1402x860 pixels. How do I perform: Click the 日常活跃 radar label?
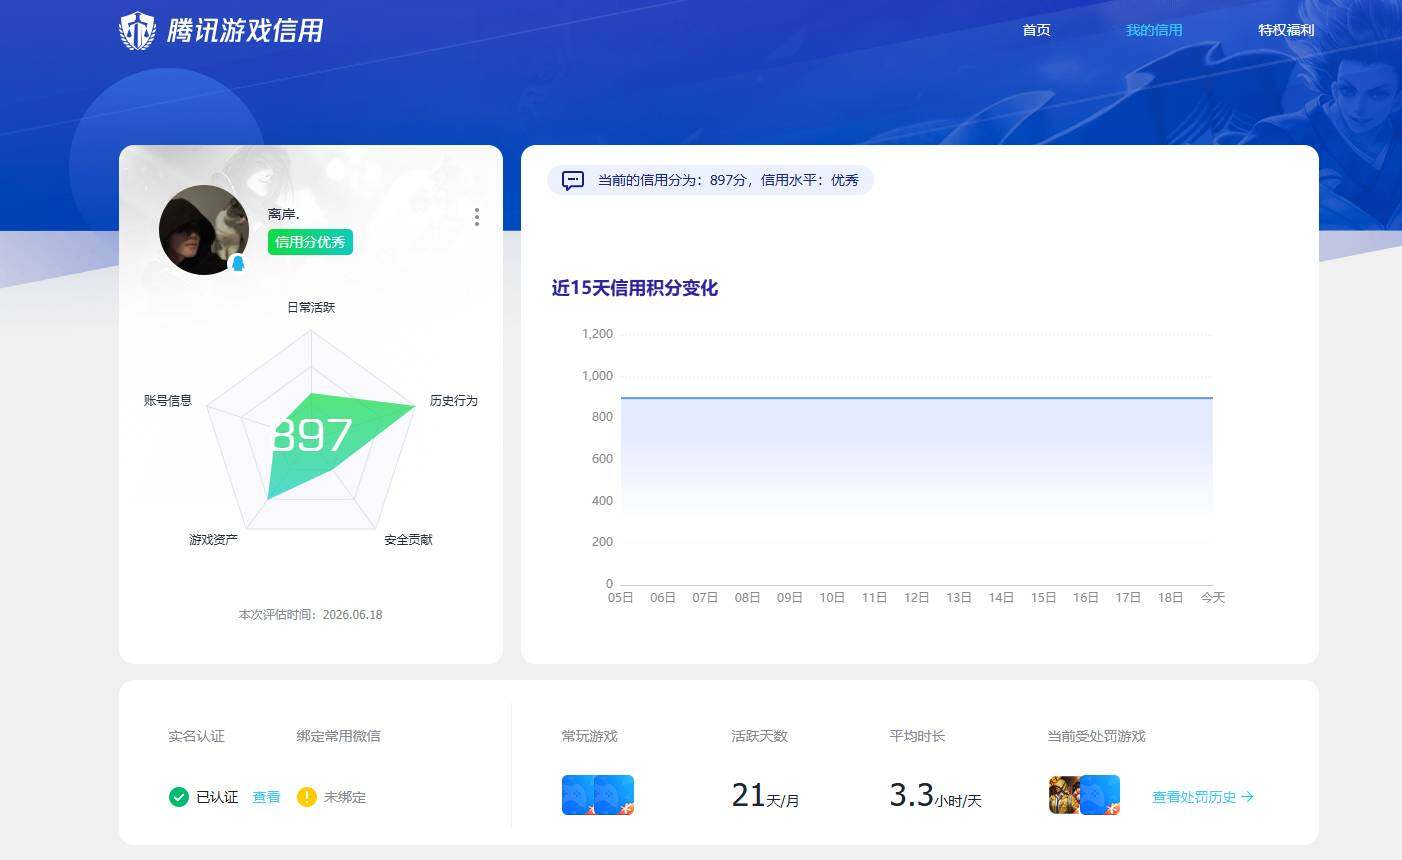click(311, 307)
